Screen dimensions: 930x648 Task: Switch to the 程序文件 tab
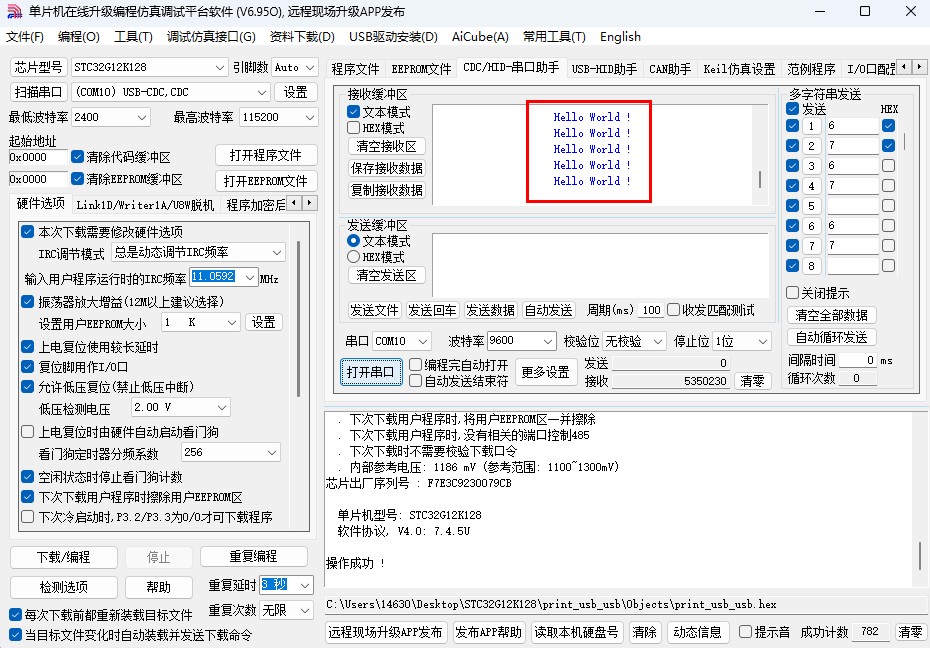point(355,69)
